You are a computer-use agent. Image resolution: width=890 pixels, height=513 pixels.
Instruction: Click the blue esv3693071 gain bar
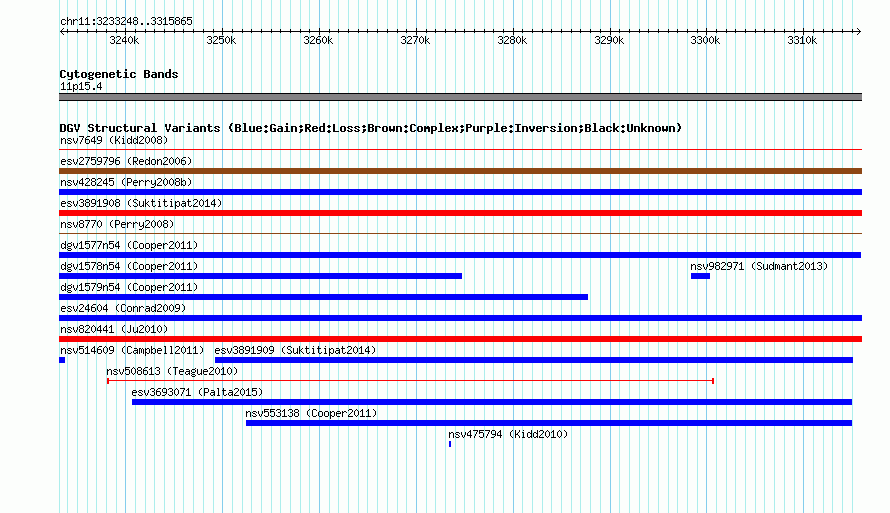coord(492,402)
